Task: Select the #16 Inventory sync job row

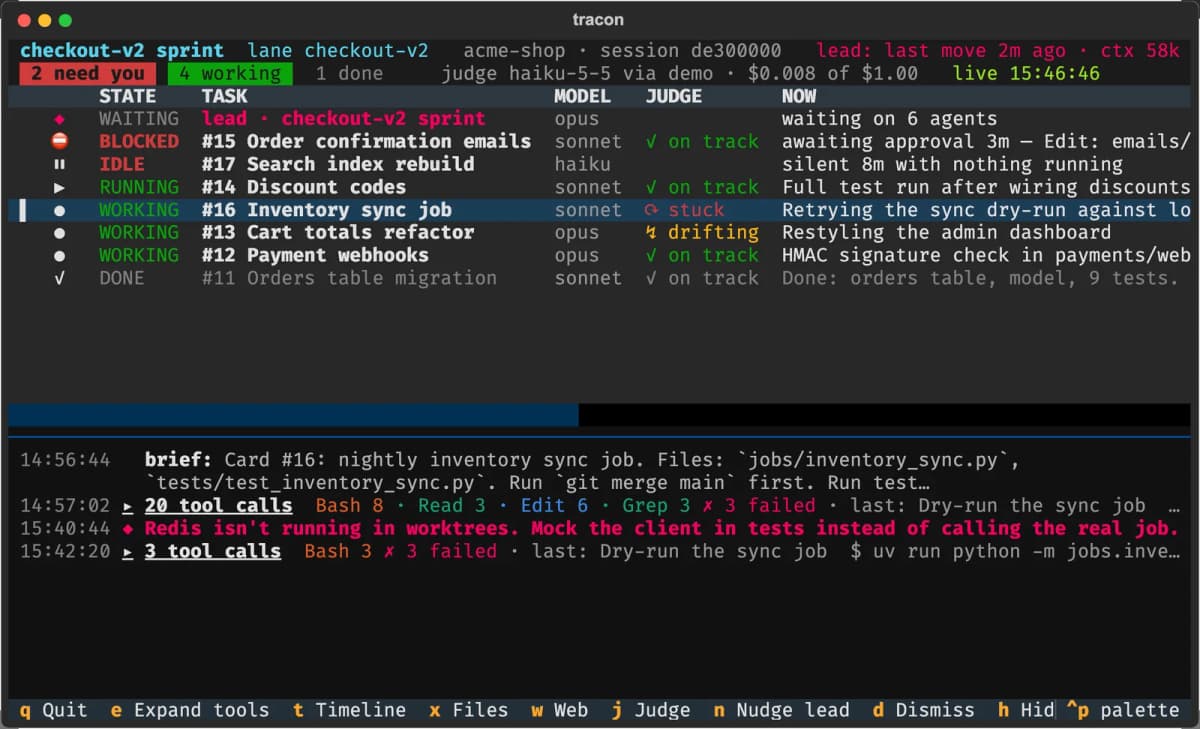Action: [600, 210]
